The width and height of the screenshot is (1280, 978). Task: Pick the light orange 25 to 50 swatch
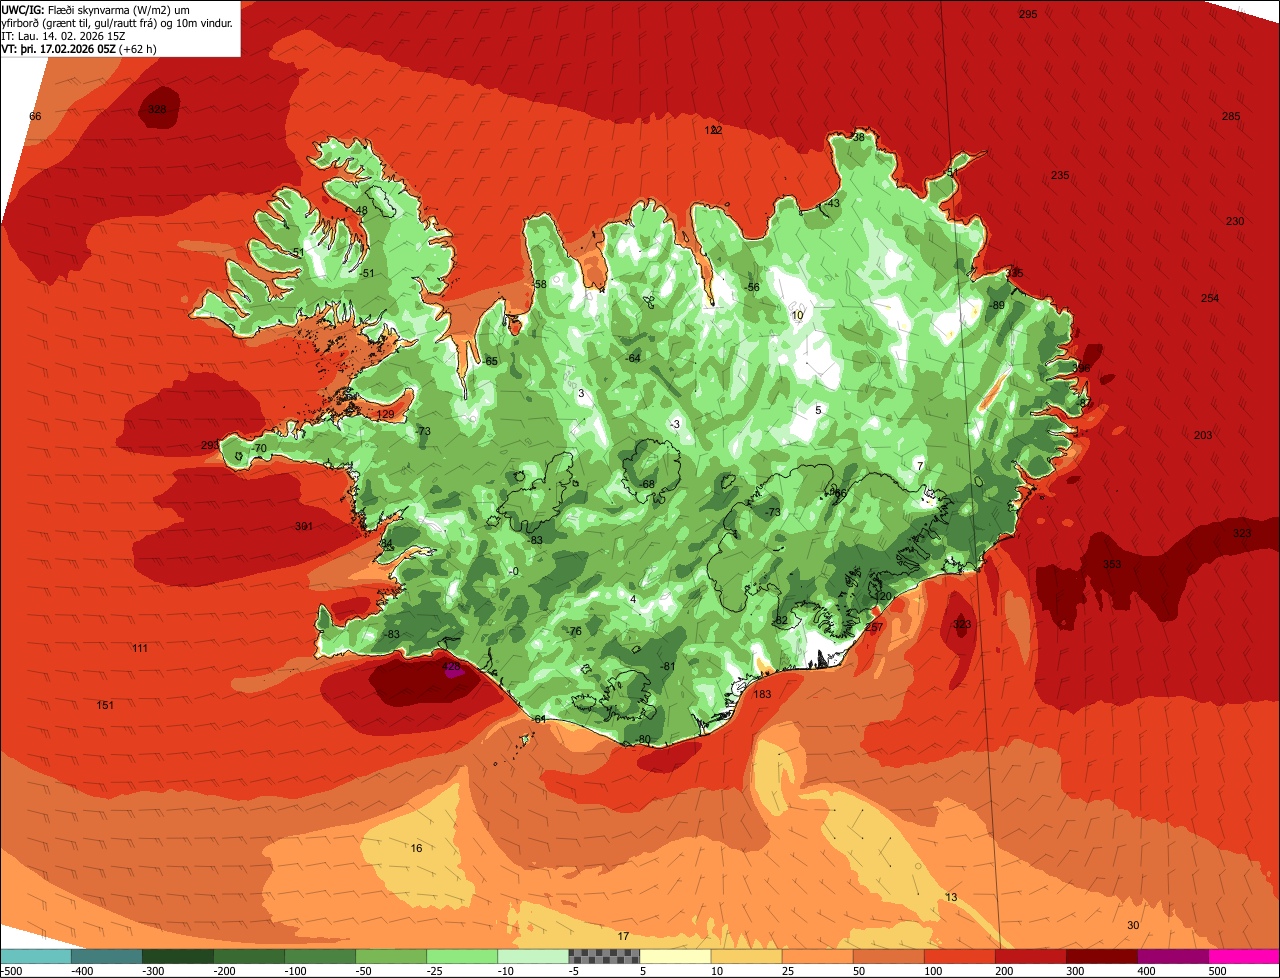click(816, 956)
